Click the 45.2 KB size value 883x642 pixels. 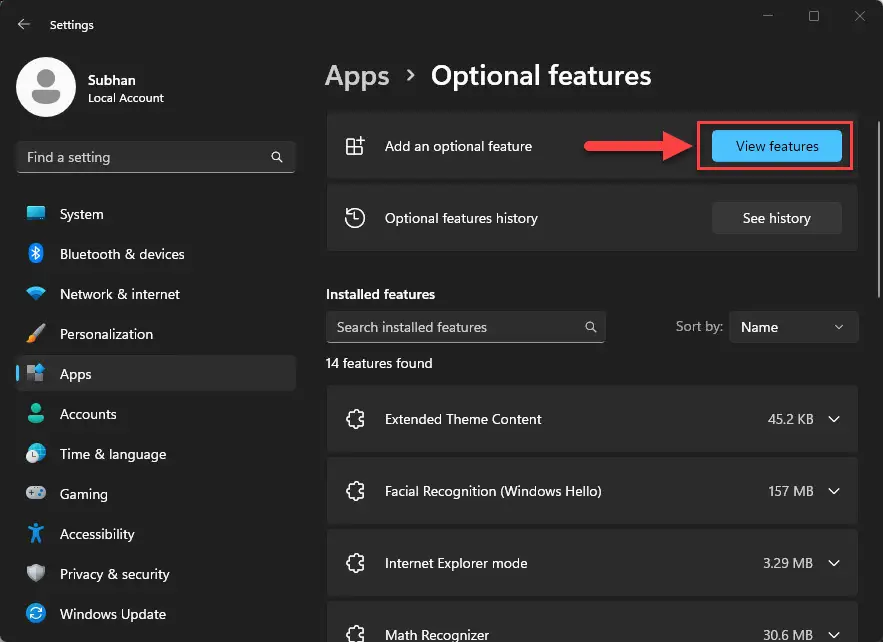(791, 419)
